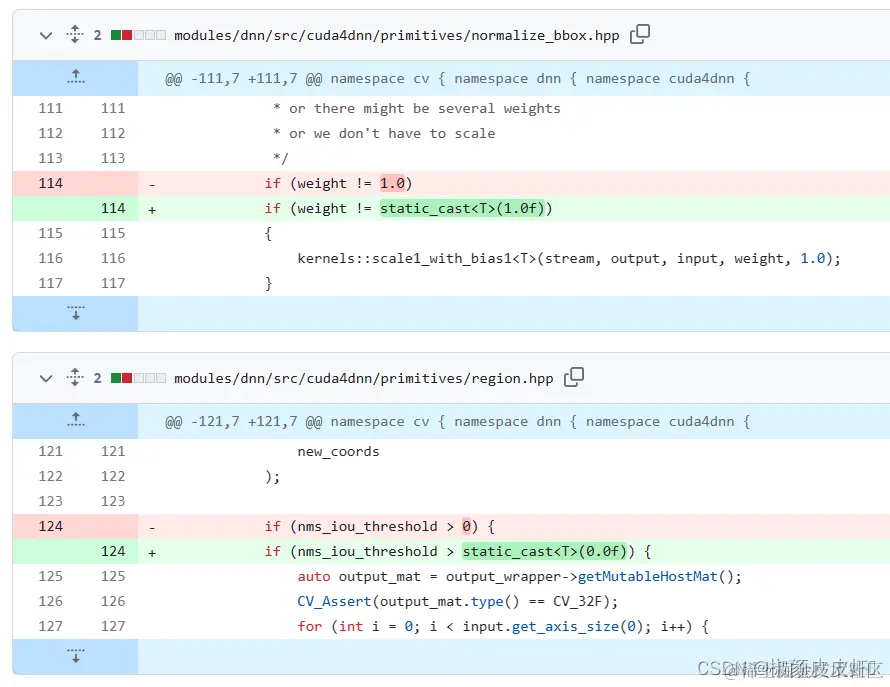The image size is (890, 687).
Task: Expand lines above line 111 hunk
Action: 75,78
